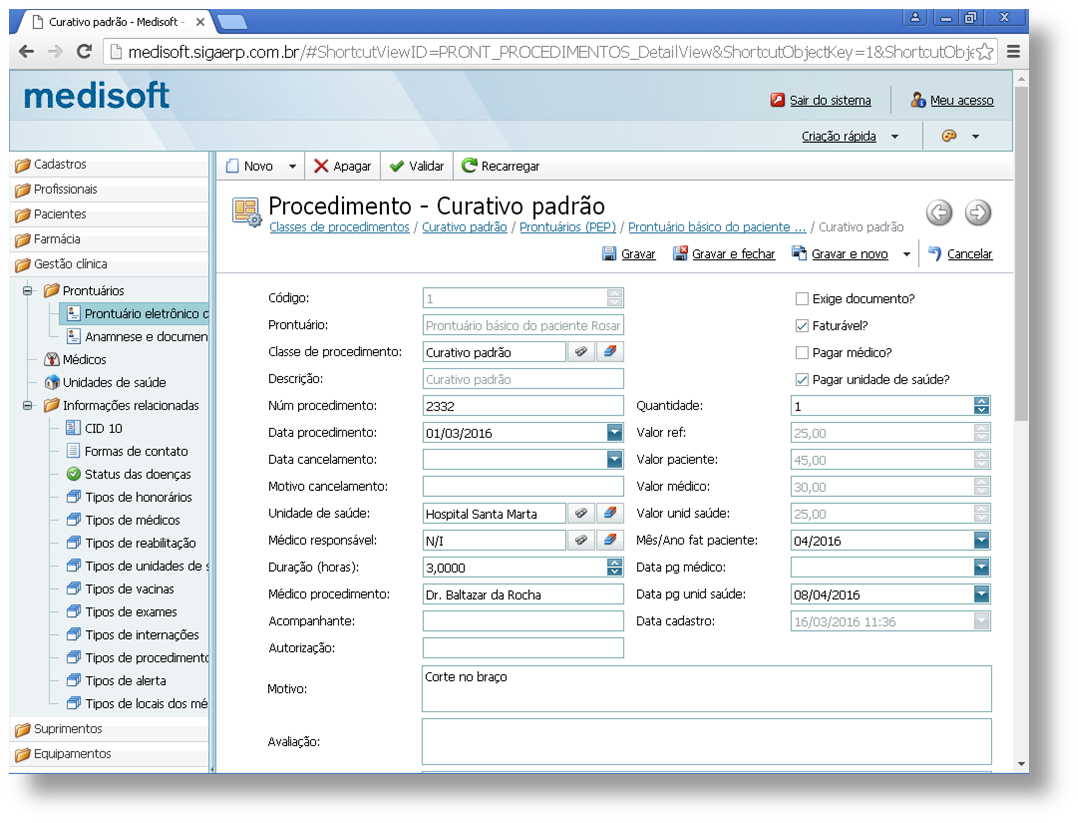Collapse the Informações relacionadas tree node

(28, 406)
